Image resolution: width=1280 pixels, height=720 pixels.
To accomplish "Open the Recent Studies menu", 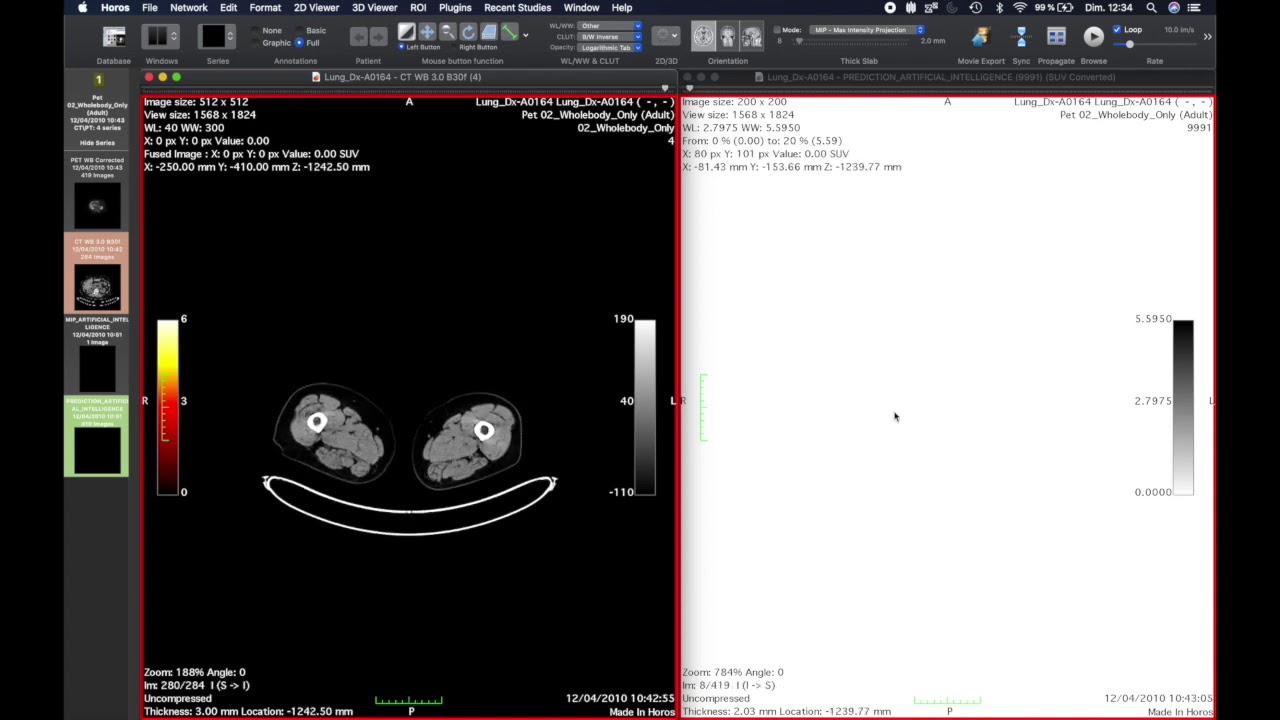I will tap(517, 7).
